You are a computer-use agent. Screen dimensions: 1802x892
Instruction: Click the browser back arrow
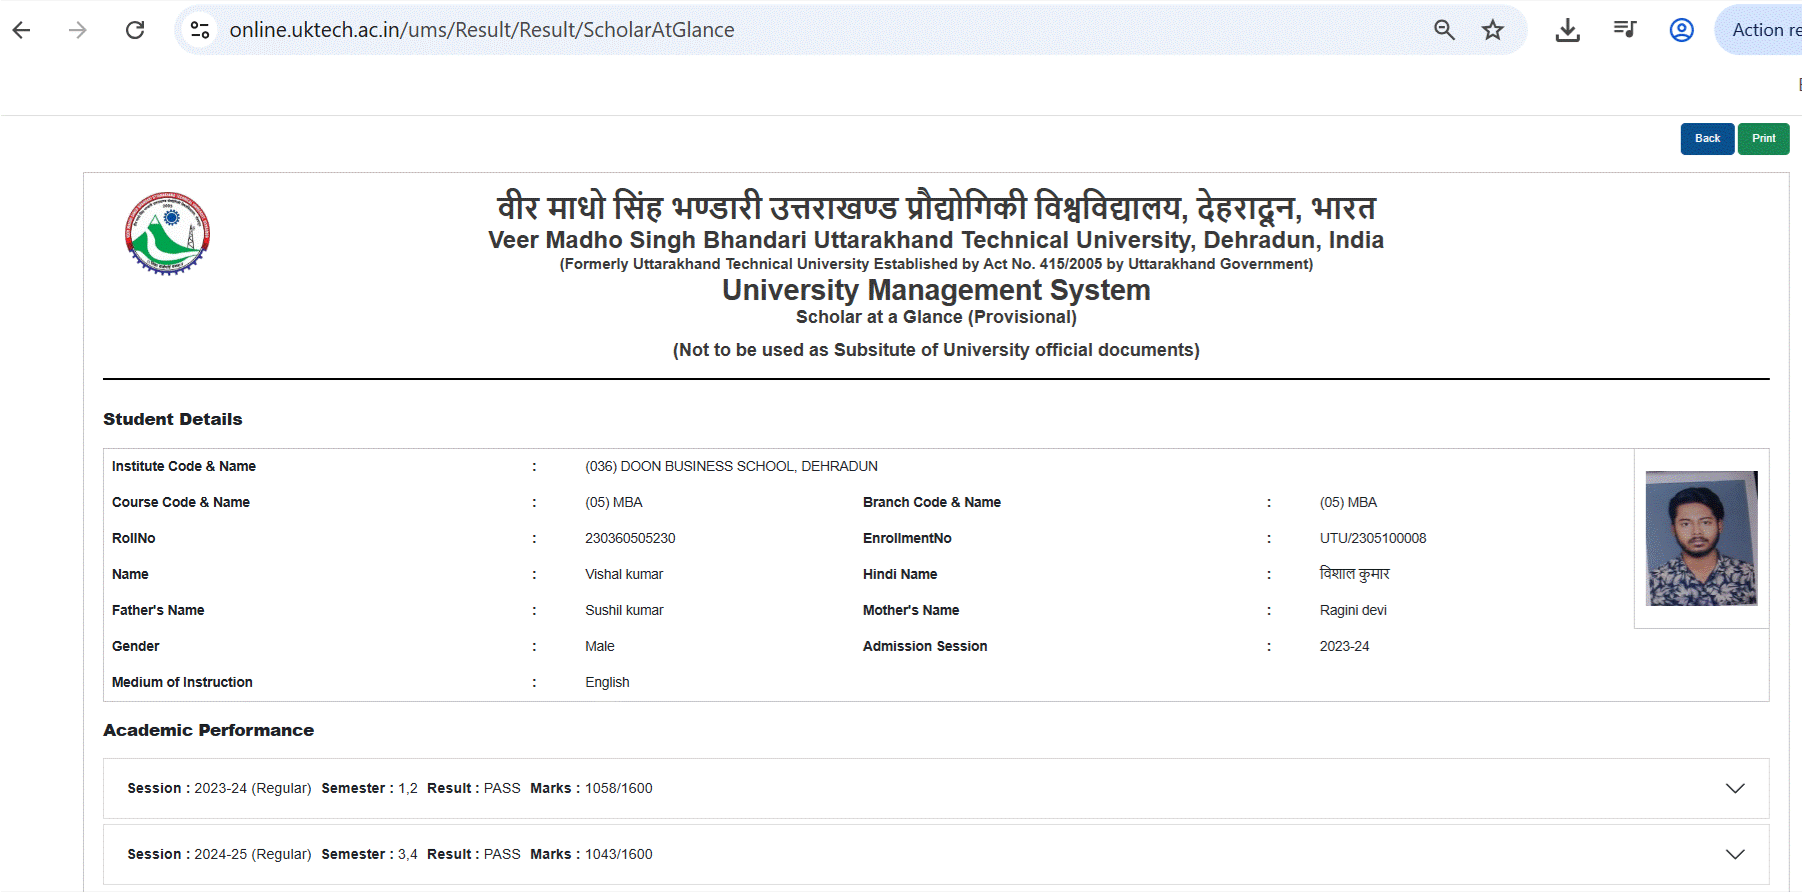pyautogui.click(x=22, y=30)
